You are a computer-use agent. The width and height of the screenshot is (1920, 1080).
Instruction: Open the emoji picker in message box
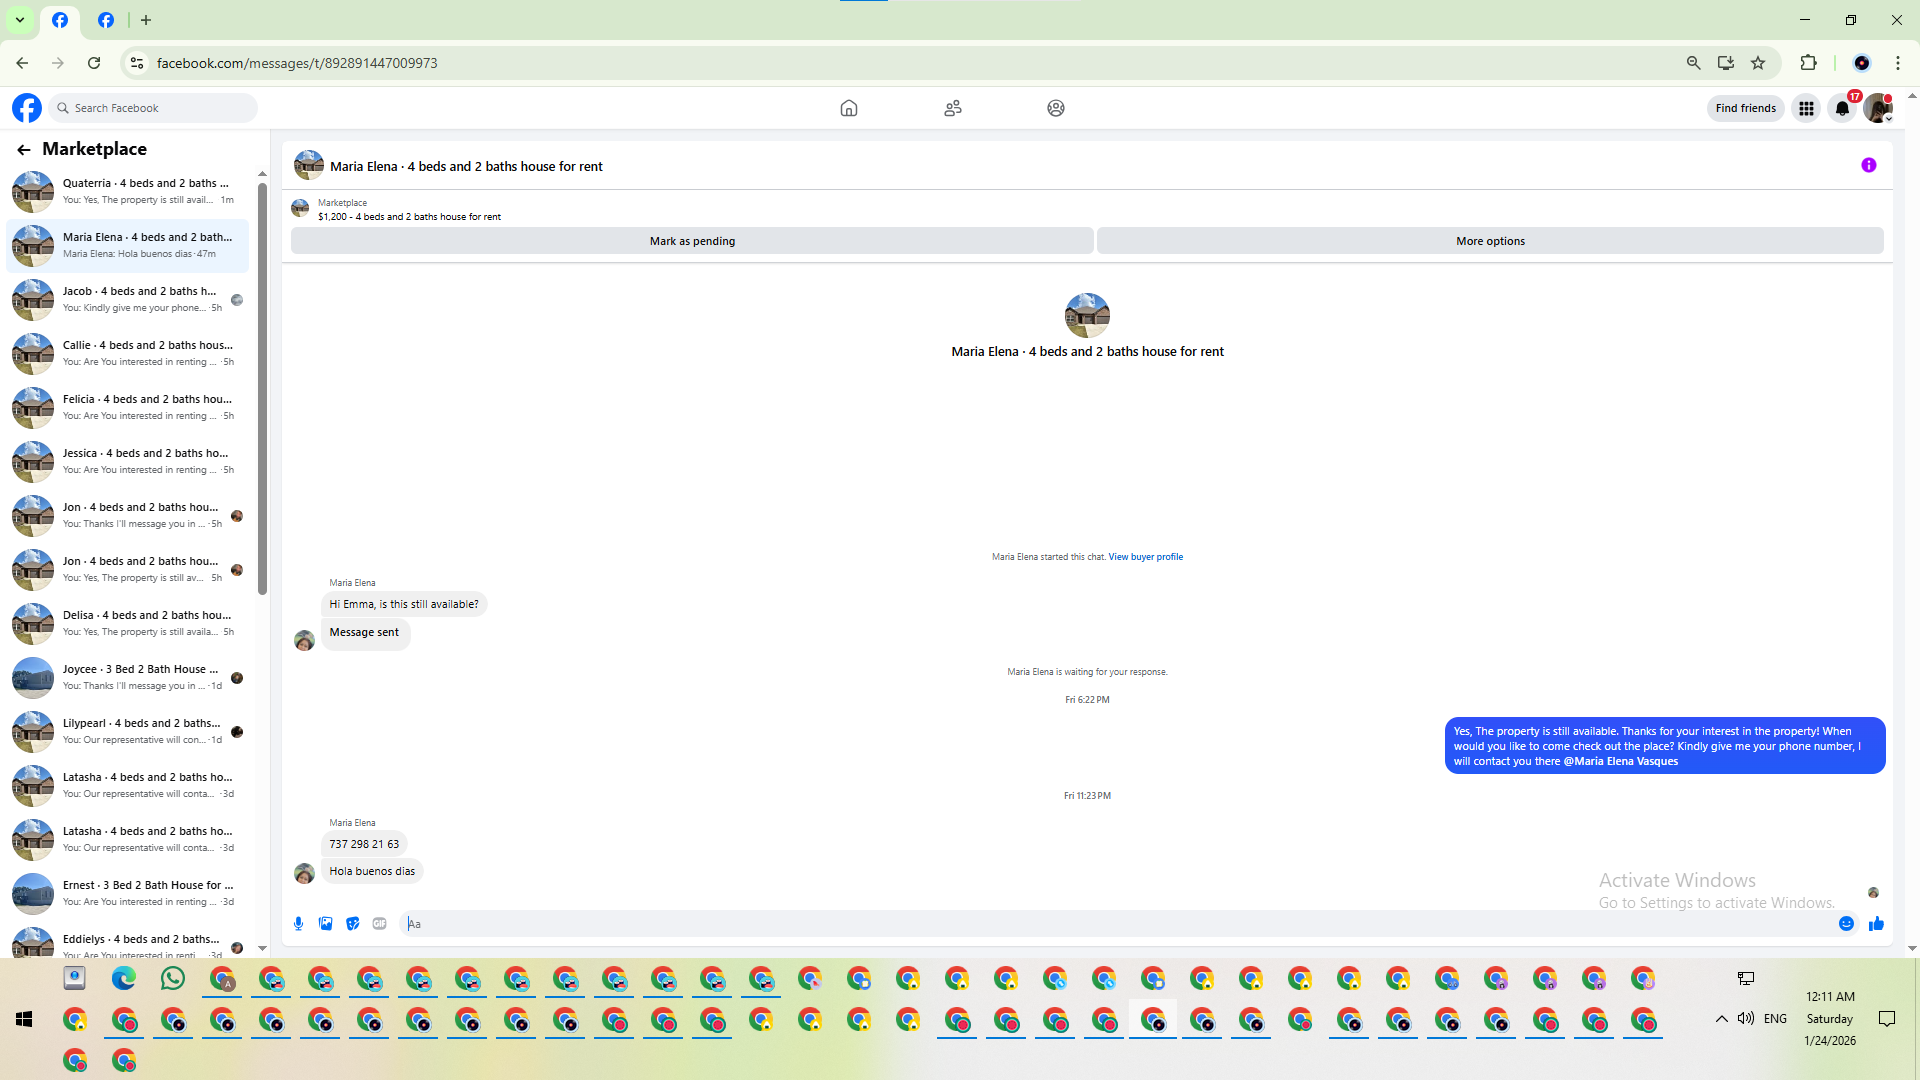[1846, 924]
